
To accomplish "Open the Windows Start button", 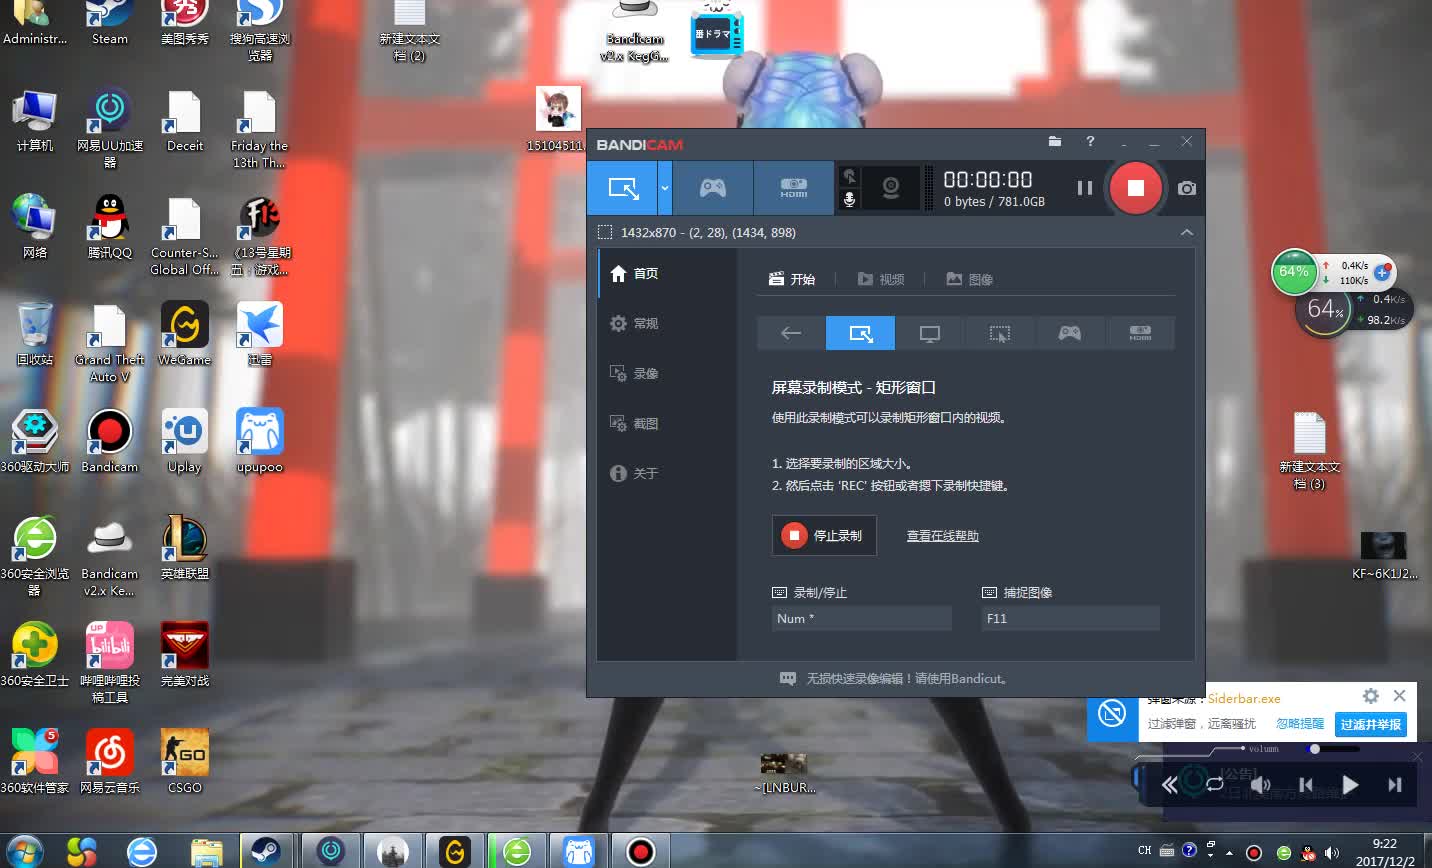I will [x=25, y=851].
